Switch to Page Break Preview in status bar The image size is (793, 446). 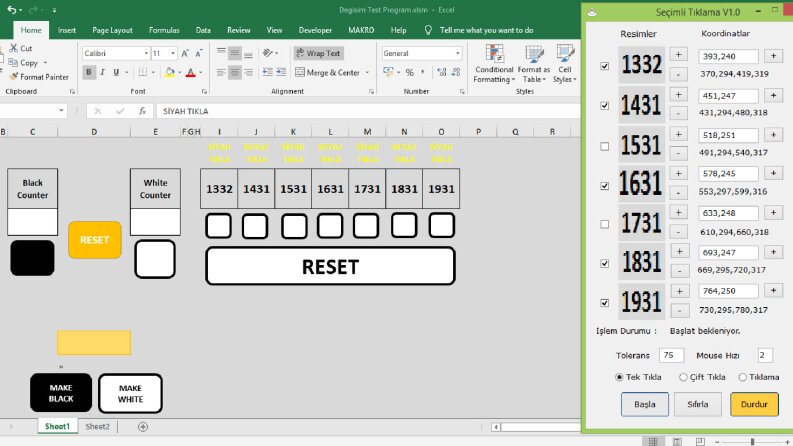[x=700, y=441]
